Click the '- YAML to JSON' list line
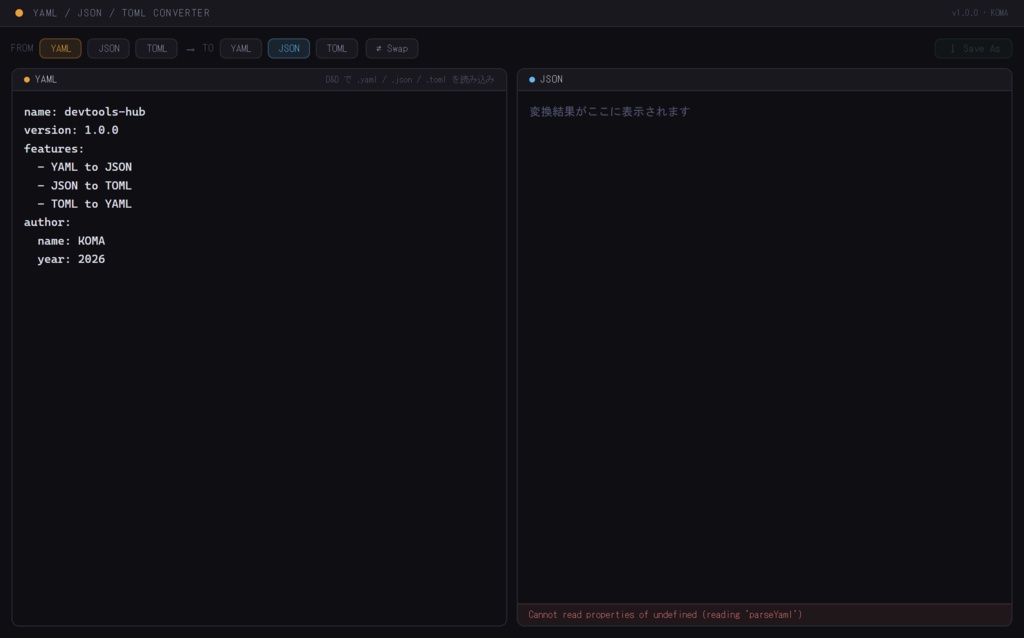The width and height of the screenshot is (1024, 638). [x=84, y=167]
